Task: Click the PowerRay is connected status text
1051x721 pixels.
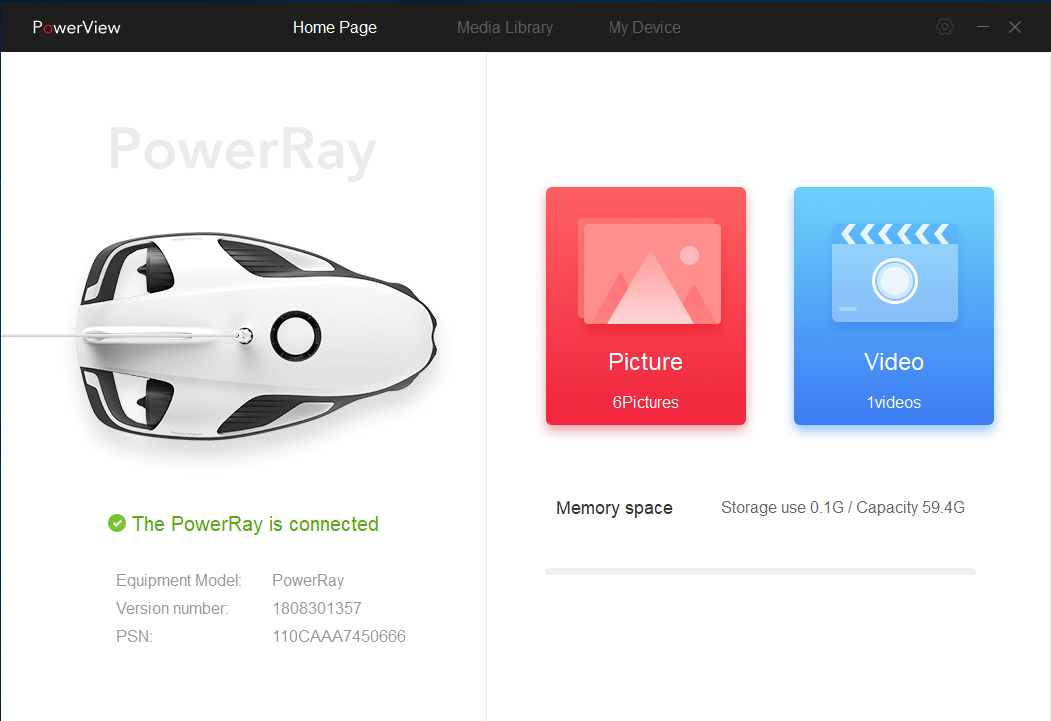Action: coord(255,524)
